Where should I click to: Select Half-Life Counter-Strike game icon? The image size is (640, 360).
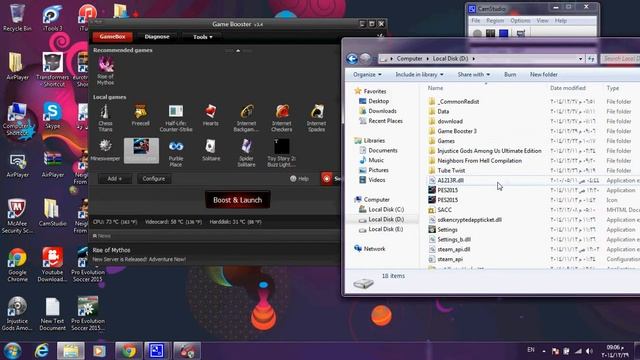pos(176,118)
